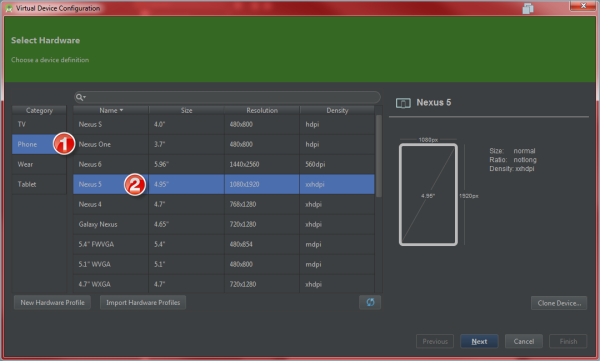
Task: Click inside the device search field
Action: [227, 97]
